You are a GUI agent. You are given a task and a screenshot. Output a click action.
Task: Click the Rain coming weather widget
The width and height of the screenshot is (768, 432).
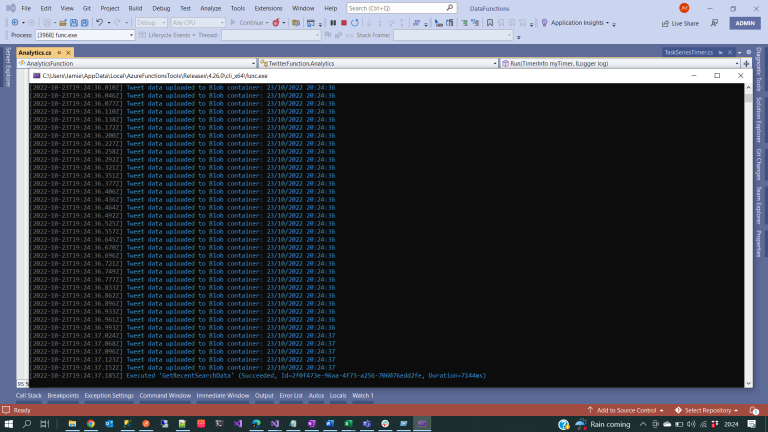click(603, 424)
